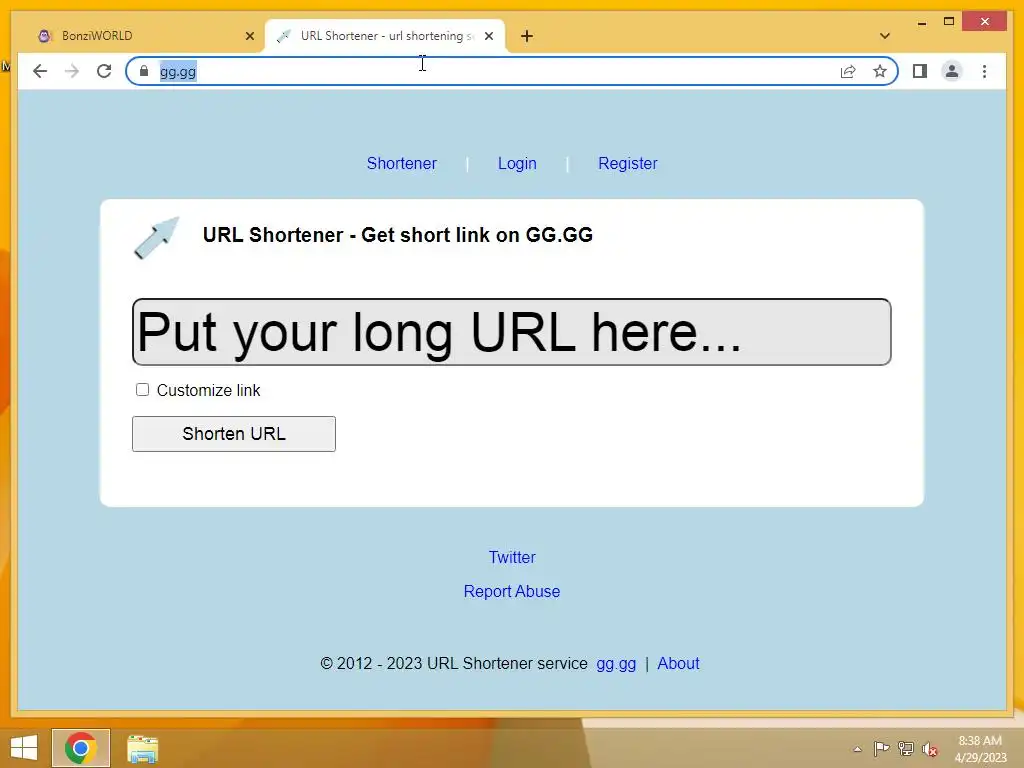Open the Windows Start button
Image resolution: width=1024 pixels, height=768 pixels.
[24, 748]
